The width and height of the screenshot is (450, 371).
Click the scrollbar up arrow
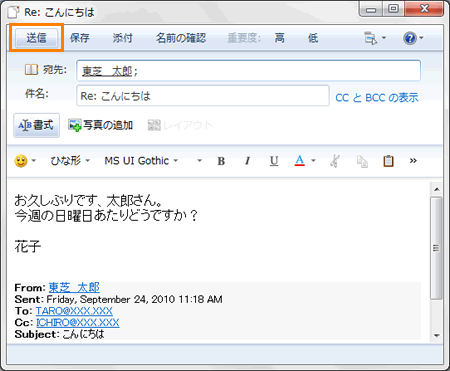[x=436, y=189]
